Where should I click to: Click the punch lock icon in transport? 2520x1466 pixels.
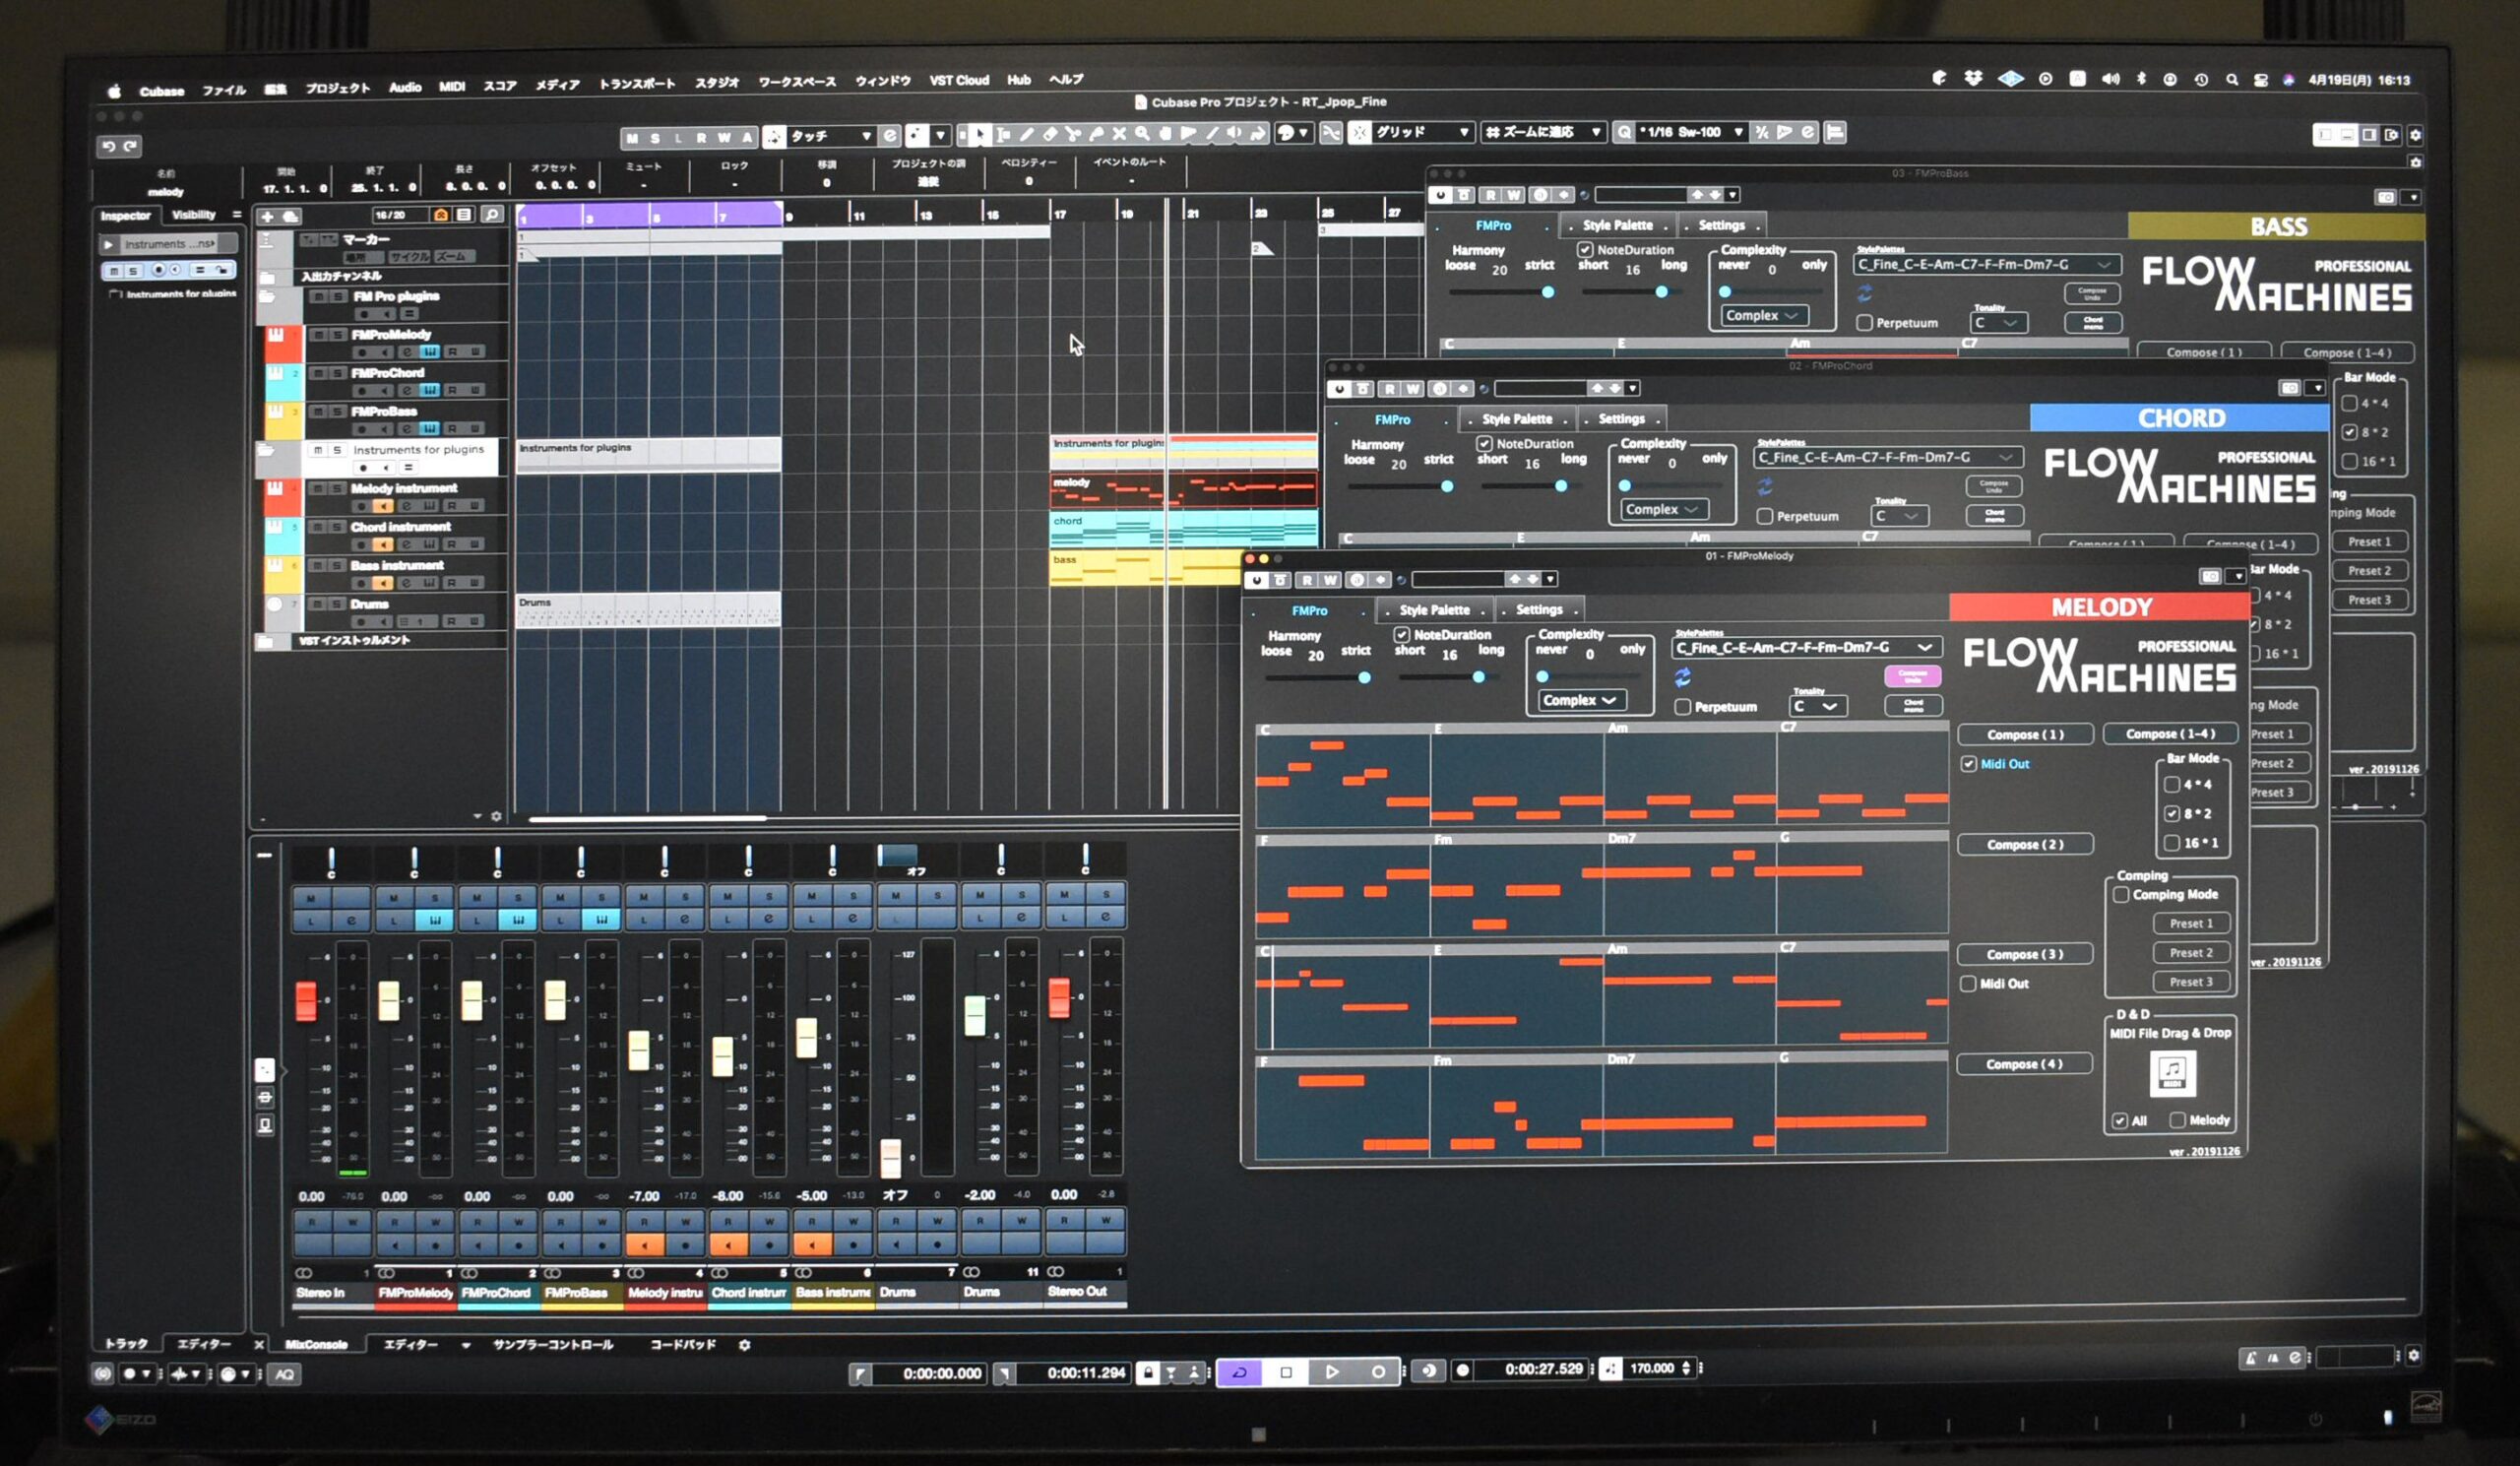pos(1148,1373)
